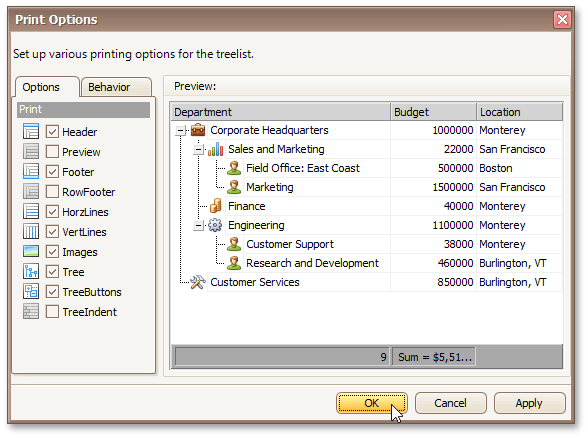Toggle the VertLines checkbox
This screenshot has height=438, width=588.
[52, 232]
